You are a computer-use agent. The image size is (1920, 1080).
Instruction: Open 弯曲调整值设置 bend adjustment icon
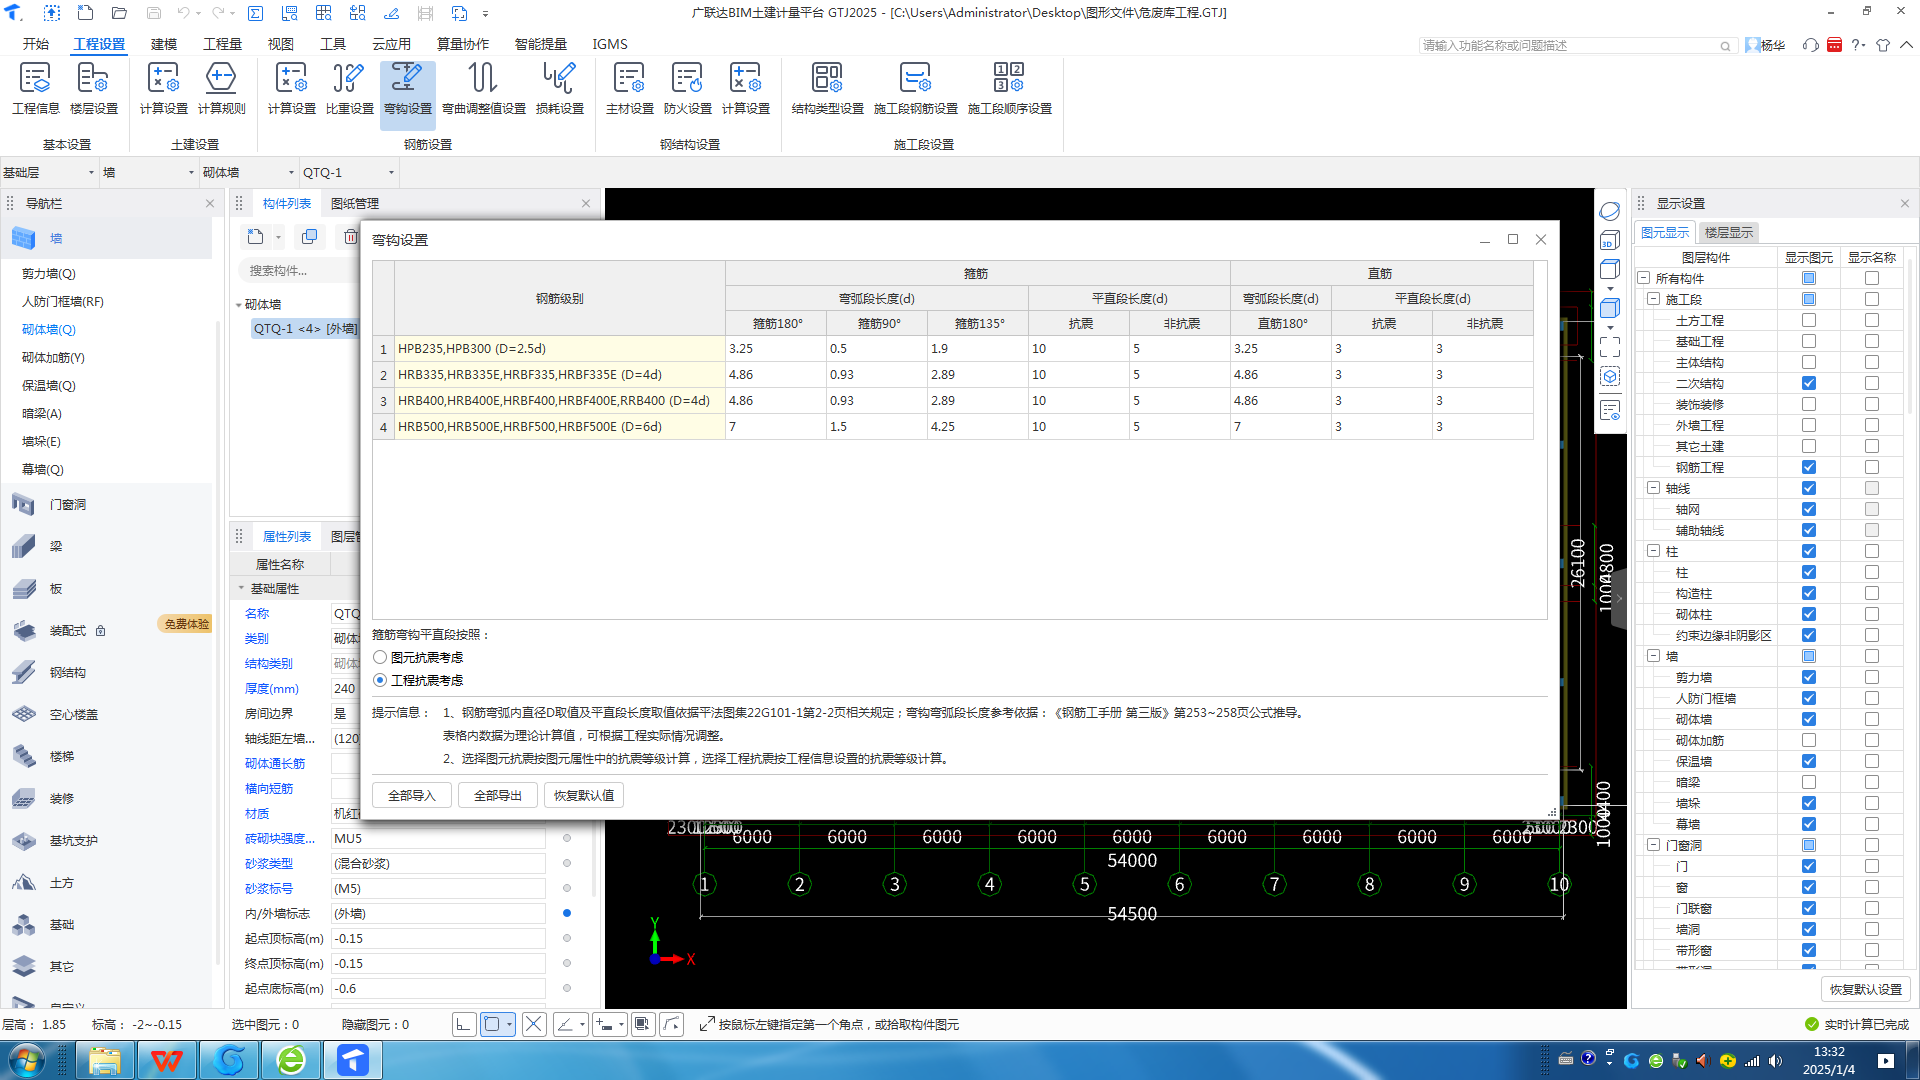tap(483, 88)
